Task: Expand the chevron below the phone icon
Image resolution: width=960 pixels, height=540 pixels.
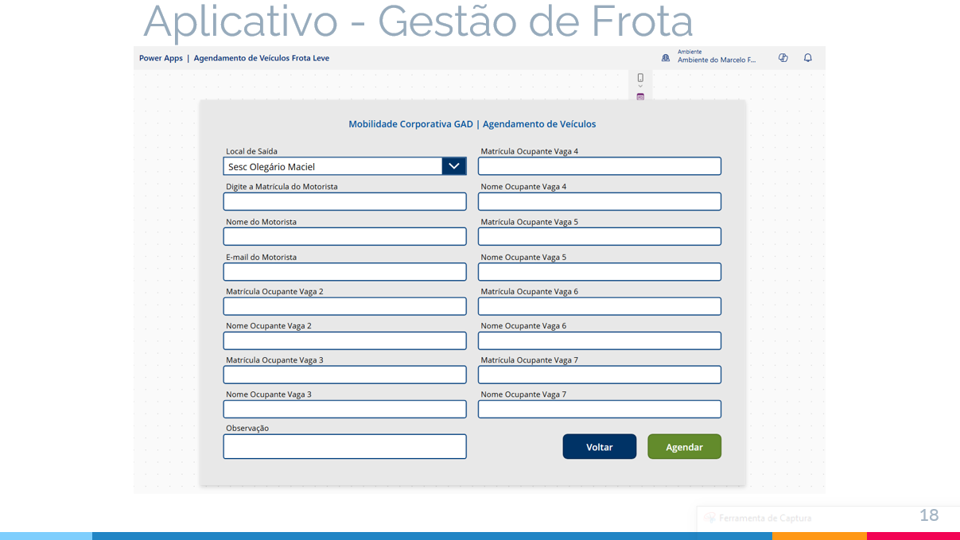Action: [x=641, y=87]
